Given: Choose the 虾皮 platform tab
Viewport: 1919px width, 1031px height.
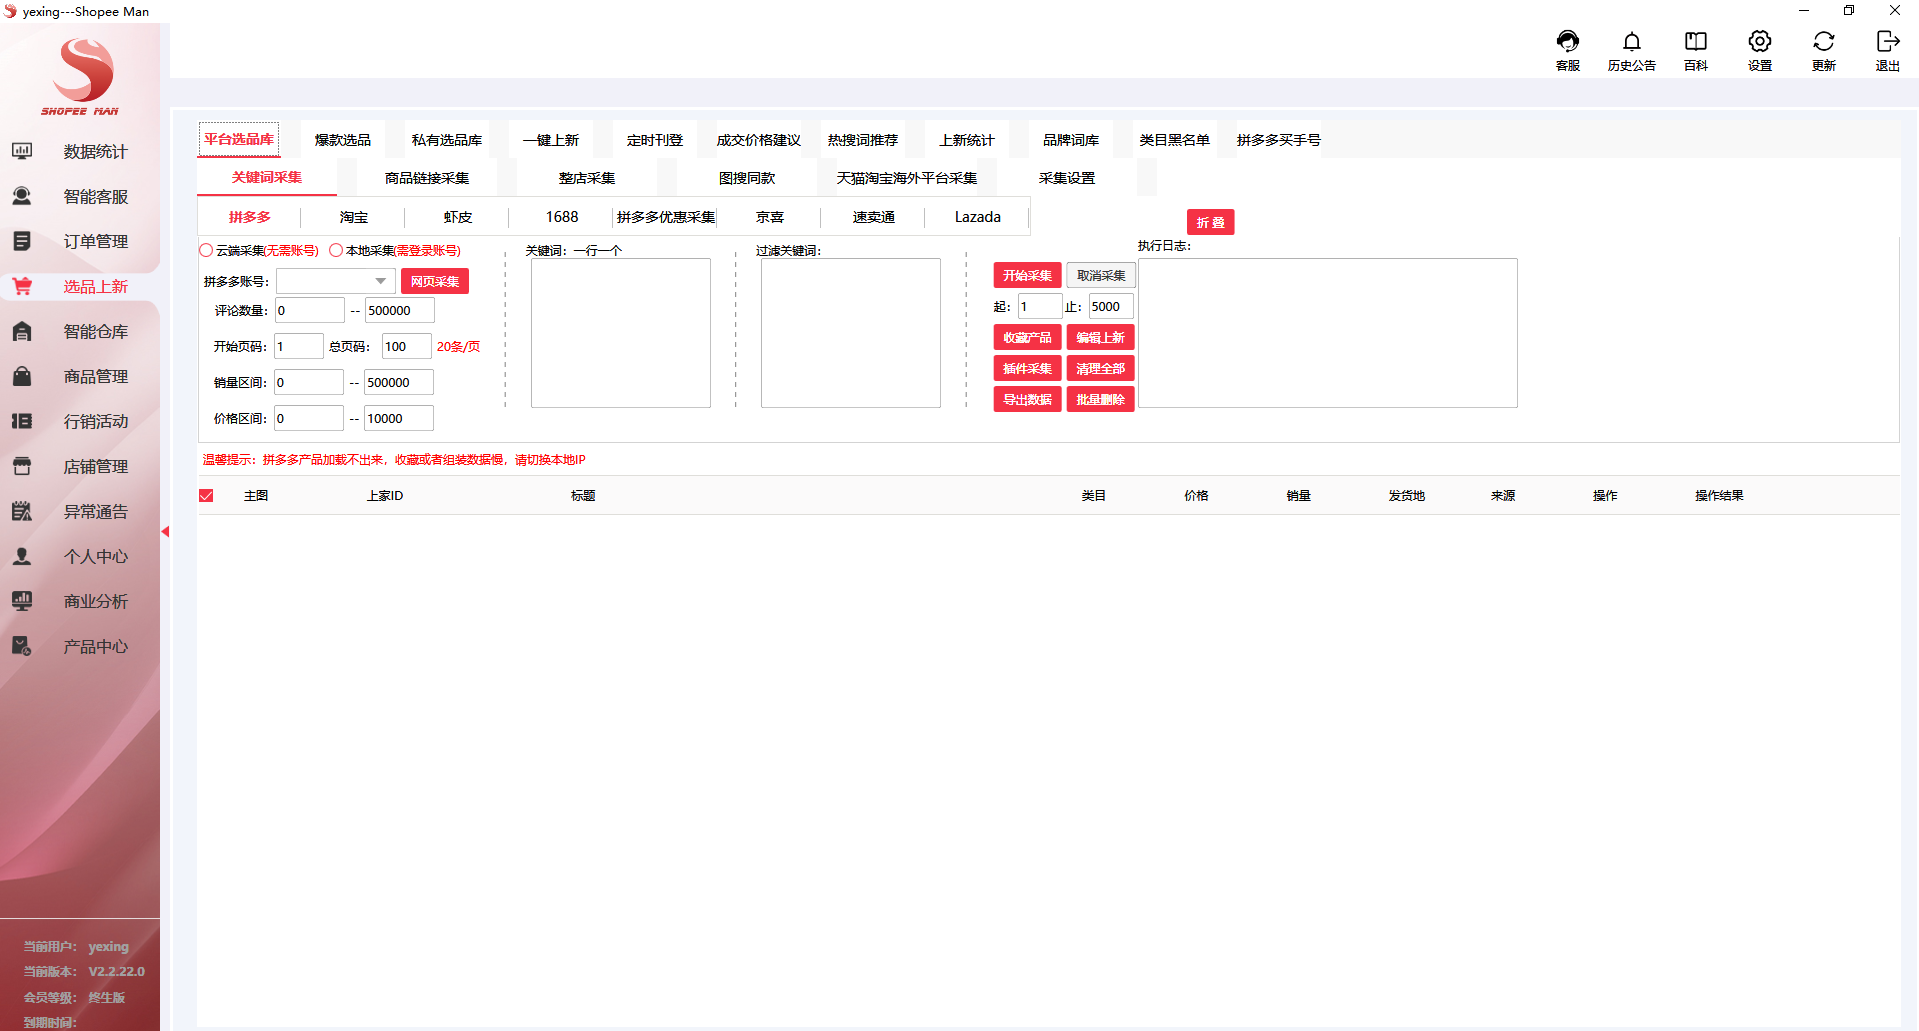Looking at the screenshot, I should point(458,217).
